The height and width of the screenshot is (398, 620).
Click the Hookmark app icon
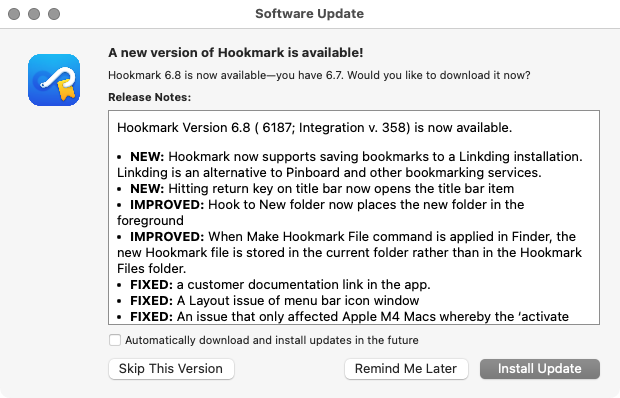(54, 80)
